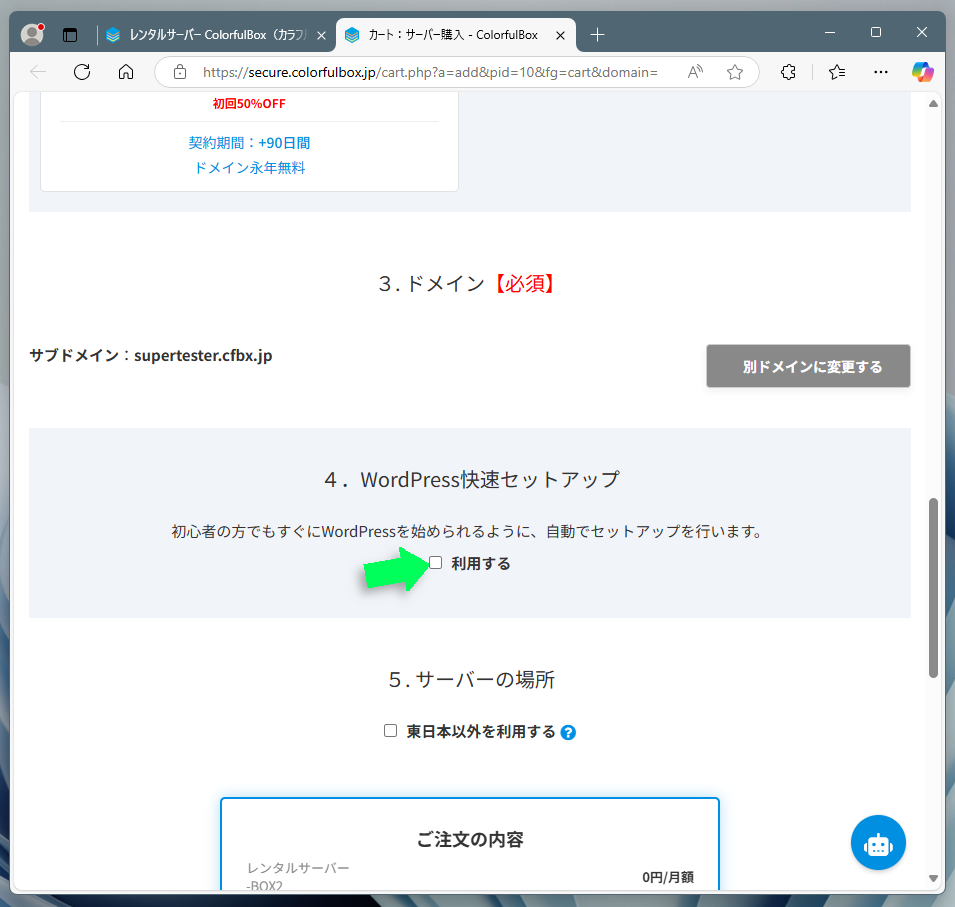Close the レンタルサーバー ColorfulBox tab
Screen dimensions: 955x907
(x=322, y=35)
